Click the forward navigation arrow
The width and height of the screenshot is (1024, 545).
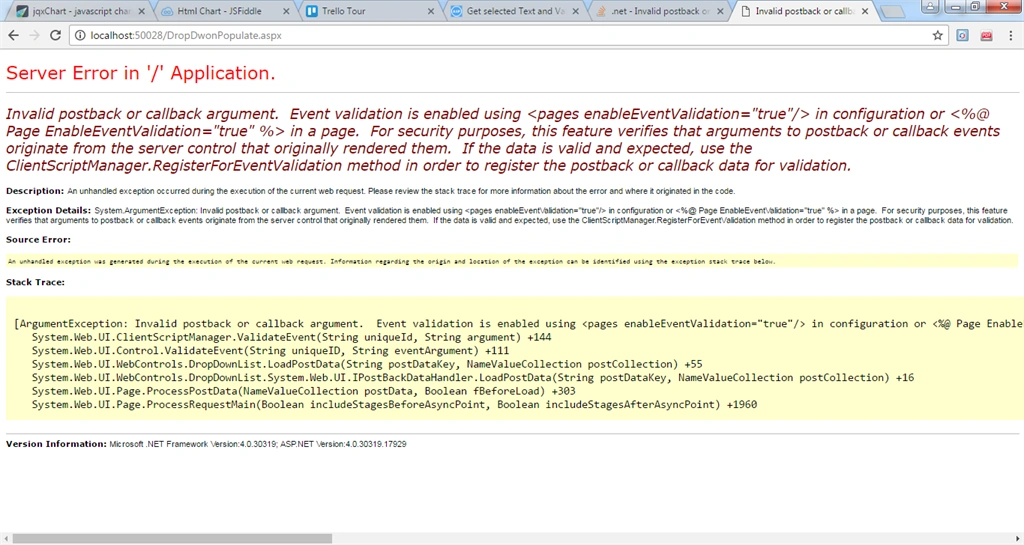pyautogui.click(x=35, y=35)
